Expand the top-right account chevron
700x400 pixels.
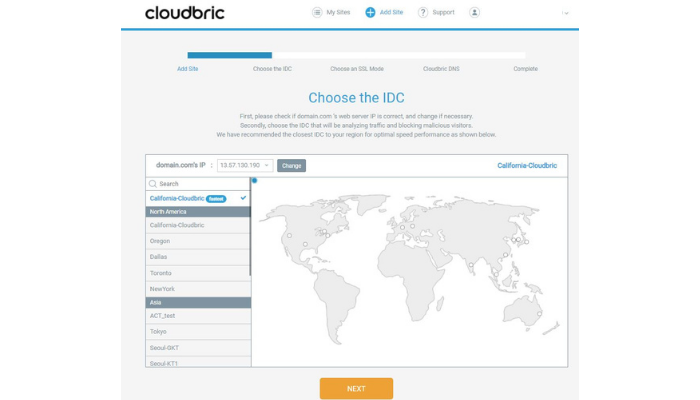click(x=566, y=13)
